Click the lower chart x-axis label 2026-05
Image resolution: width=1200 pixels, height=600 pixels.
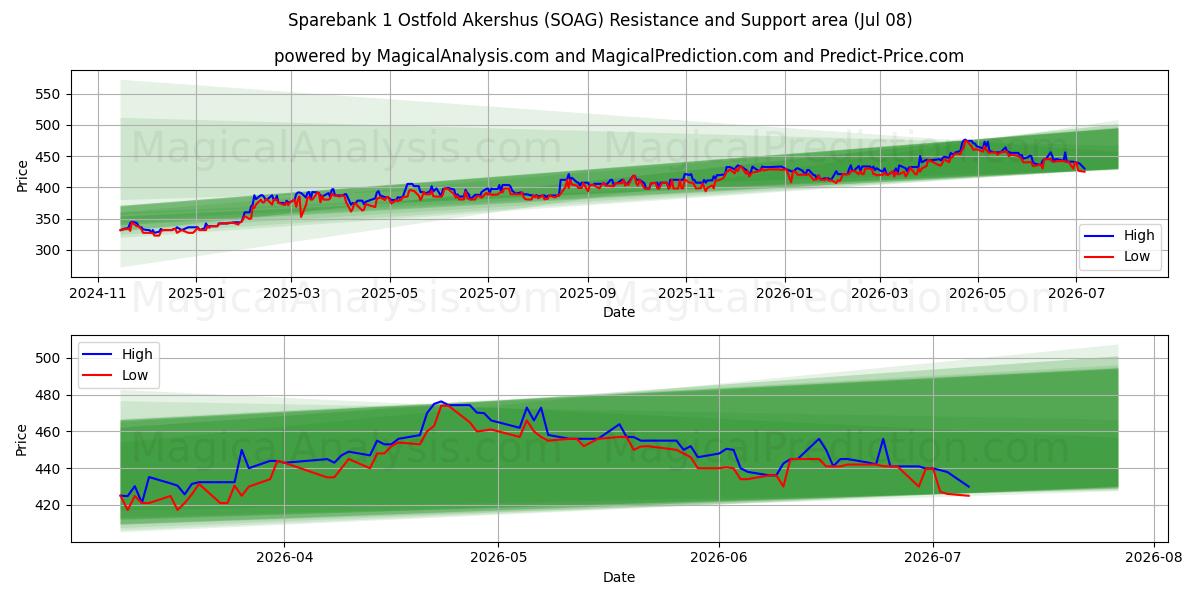click(x=498, y=559)
